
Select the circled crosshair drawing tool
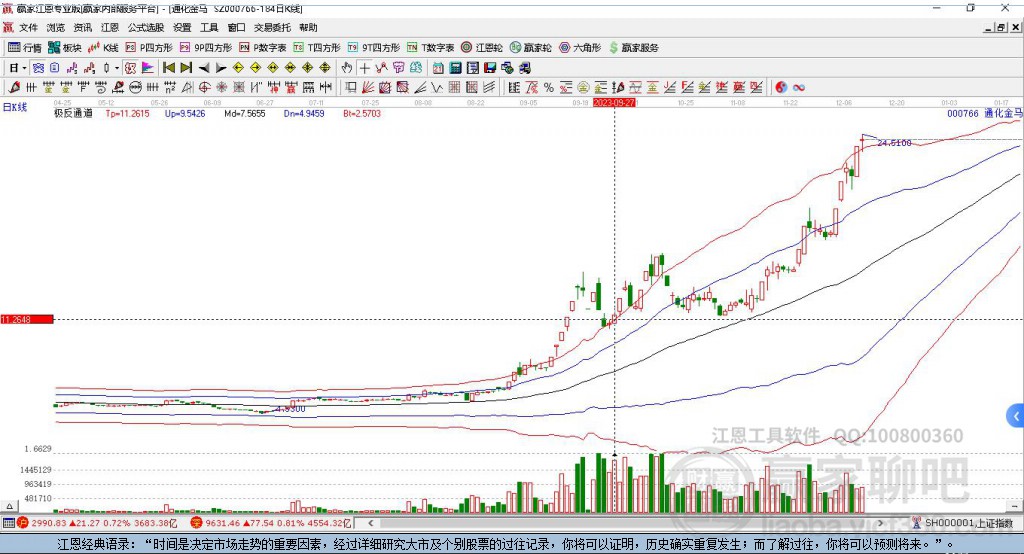pos(204,88)
